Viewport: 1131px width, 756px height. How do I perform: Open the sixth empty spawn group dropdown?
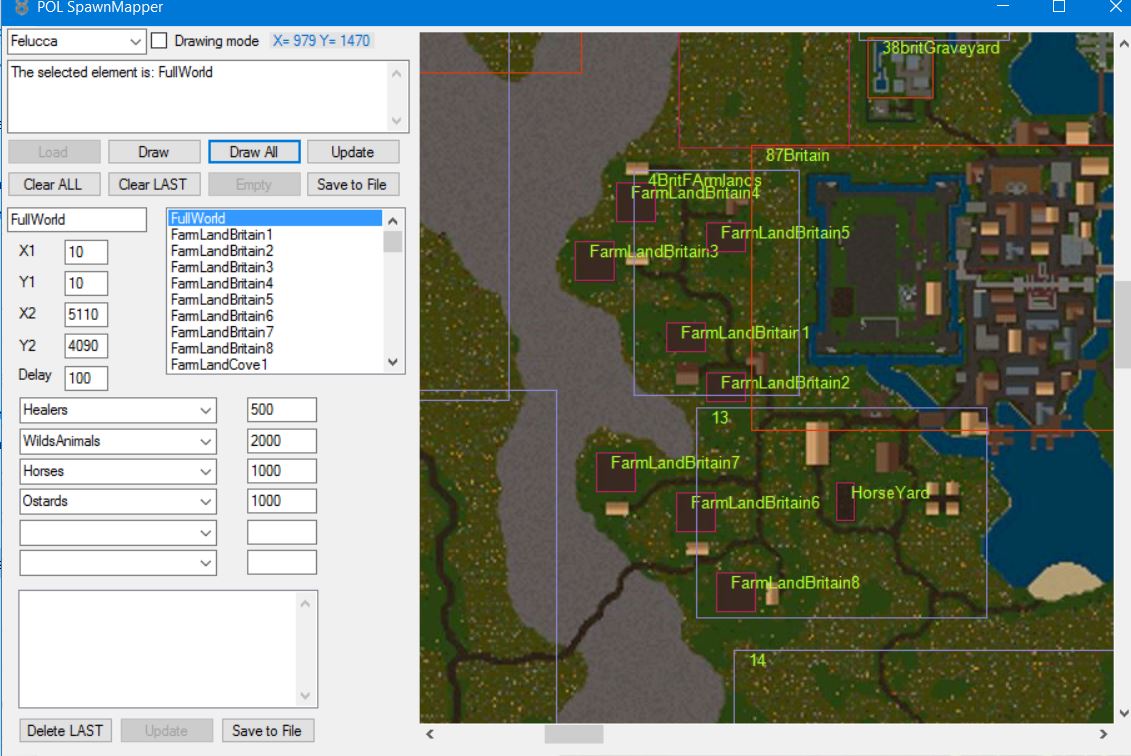pyautogui.click(x=118, y=563)
